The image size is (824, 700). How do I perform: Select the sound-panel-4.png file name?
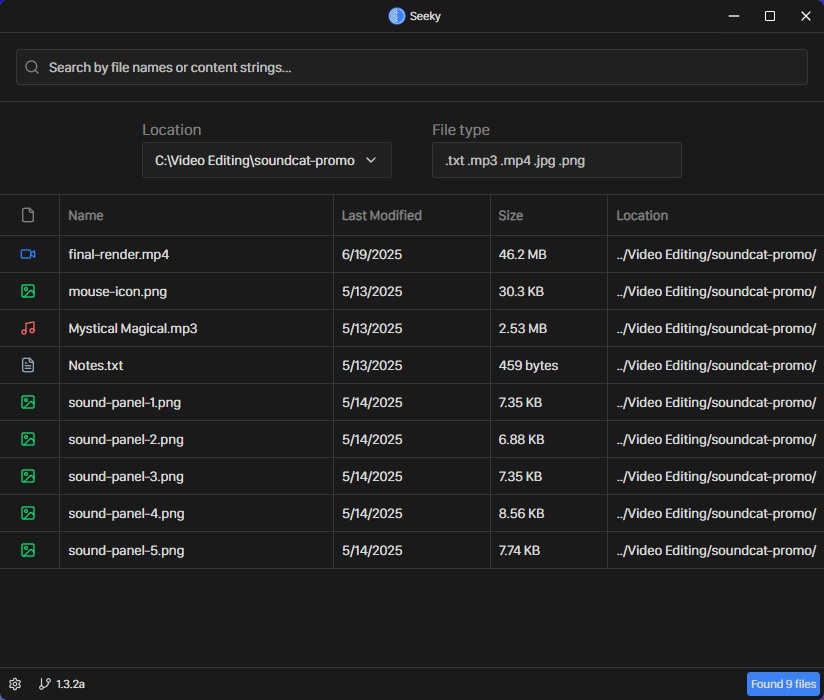point(126,513)
